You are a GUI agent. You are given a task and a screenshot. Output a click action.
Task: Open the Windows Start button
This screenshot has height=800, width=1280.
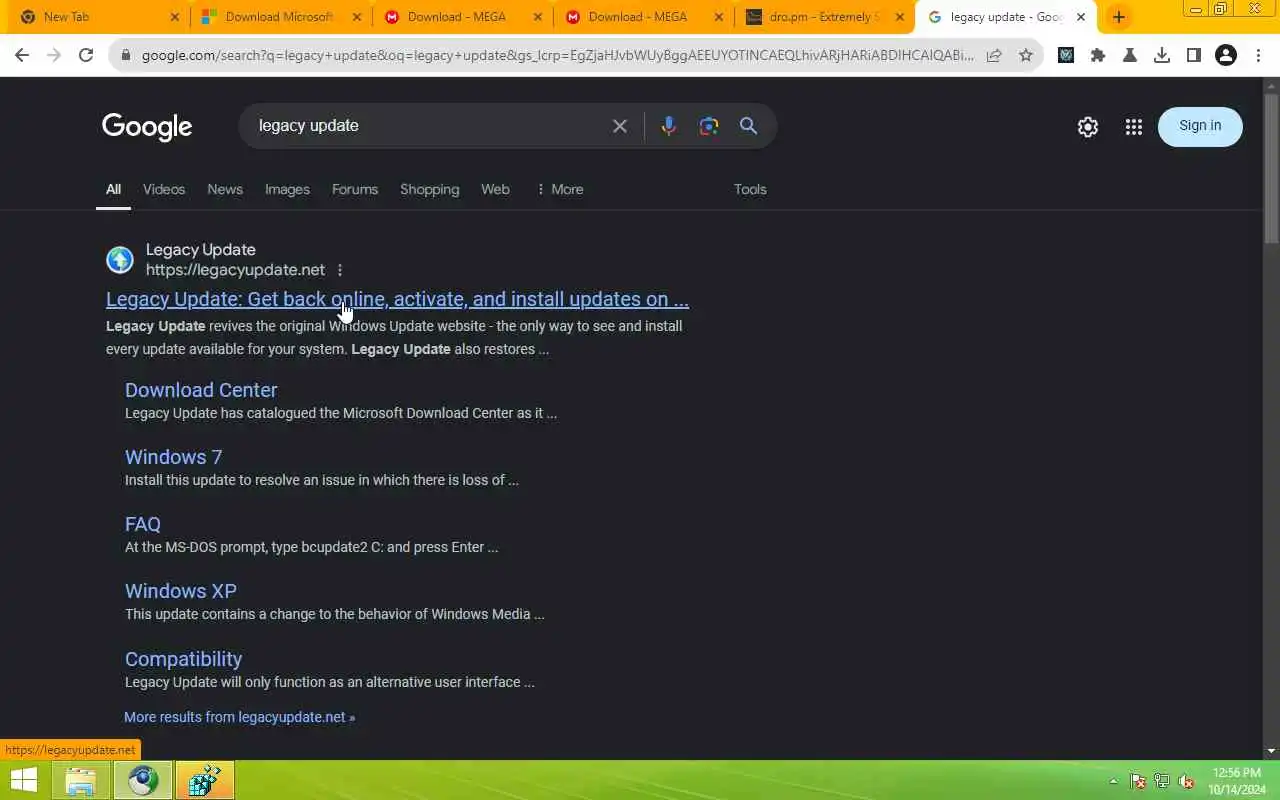24,781
